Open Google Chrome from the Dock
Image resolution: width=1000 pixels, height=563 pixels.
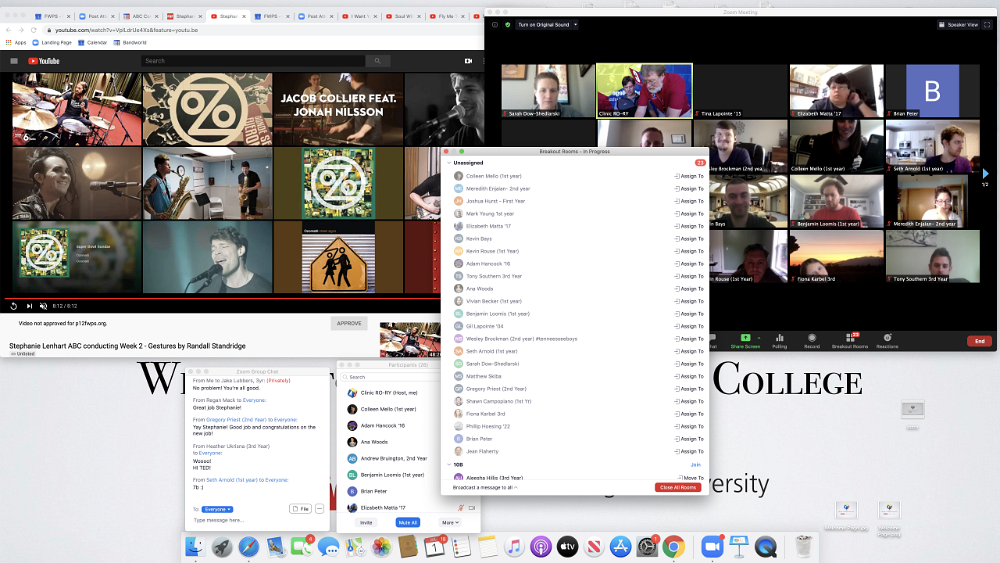click(x=673, y=546)
